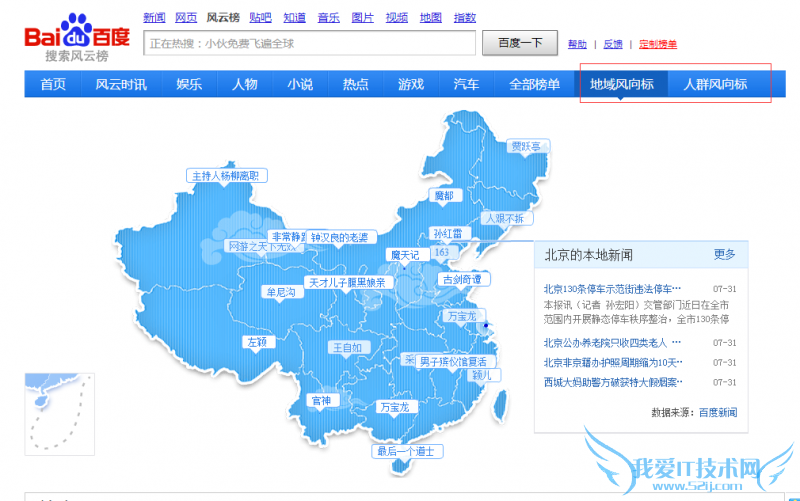This screenshot has width=800, height=501.
Task: Open news 西城大妈助警方破获特大假烟案
Action: pyautogui.click(x=613, y=383)
